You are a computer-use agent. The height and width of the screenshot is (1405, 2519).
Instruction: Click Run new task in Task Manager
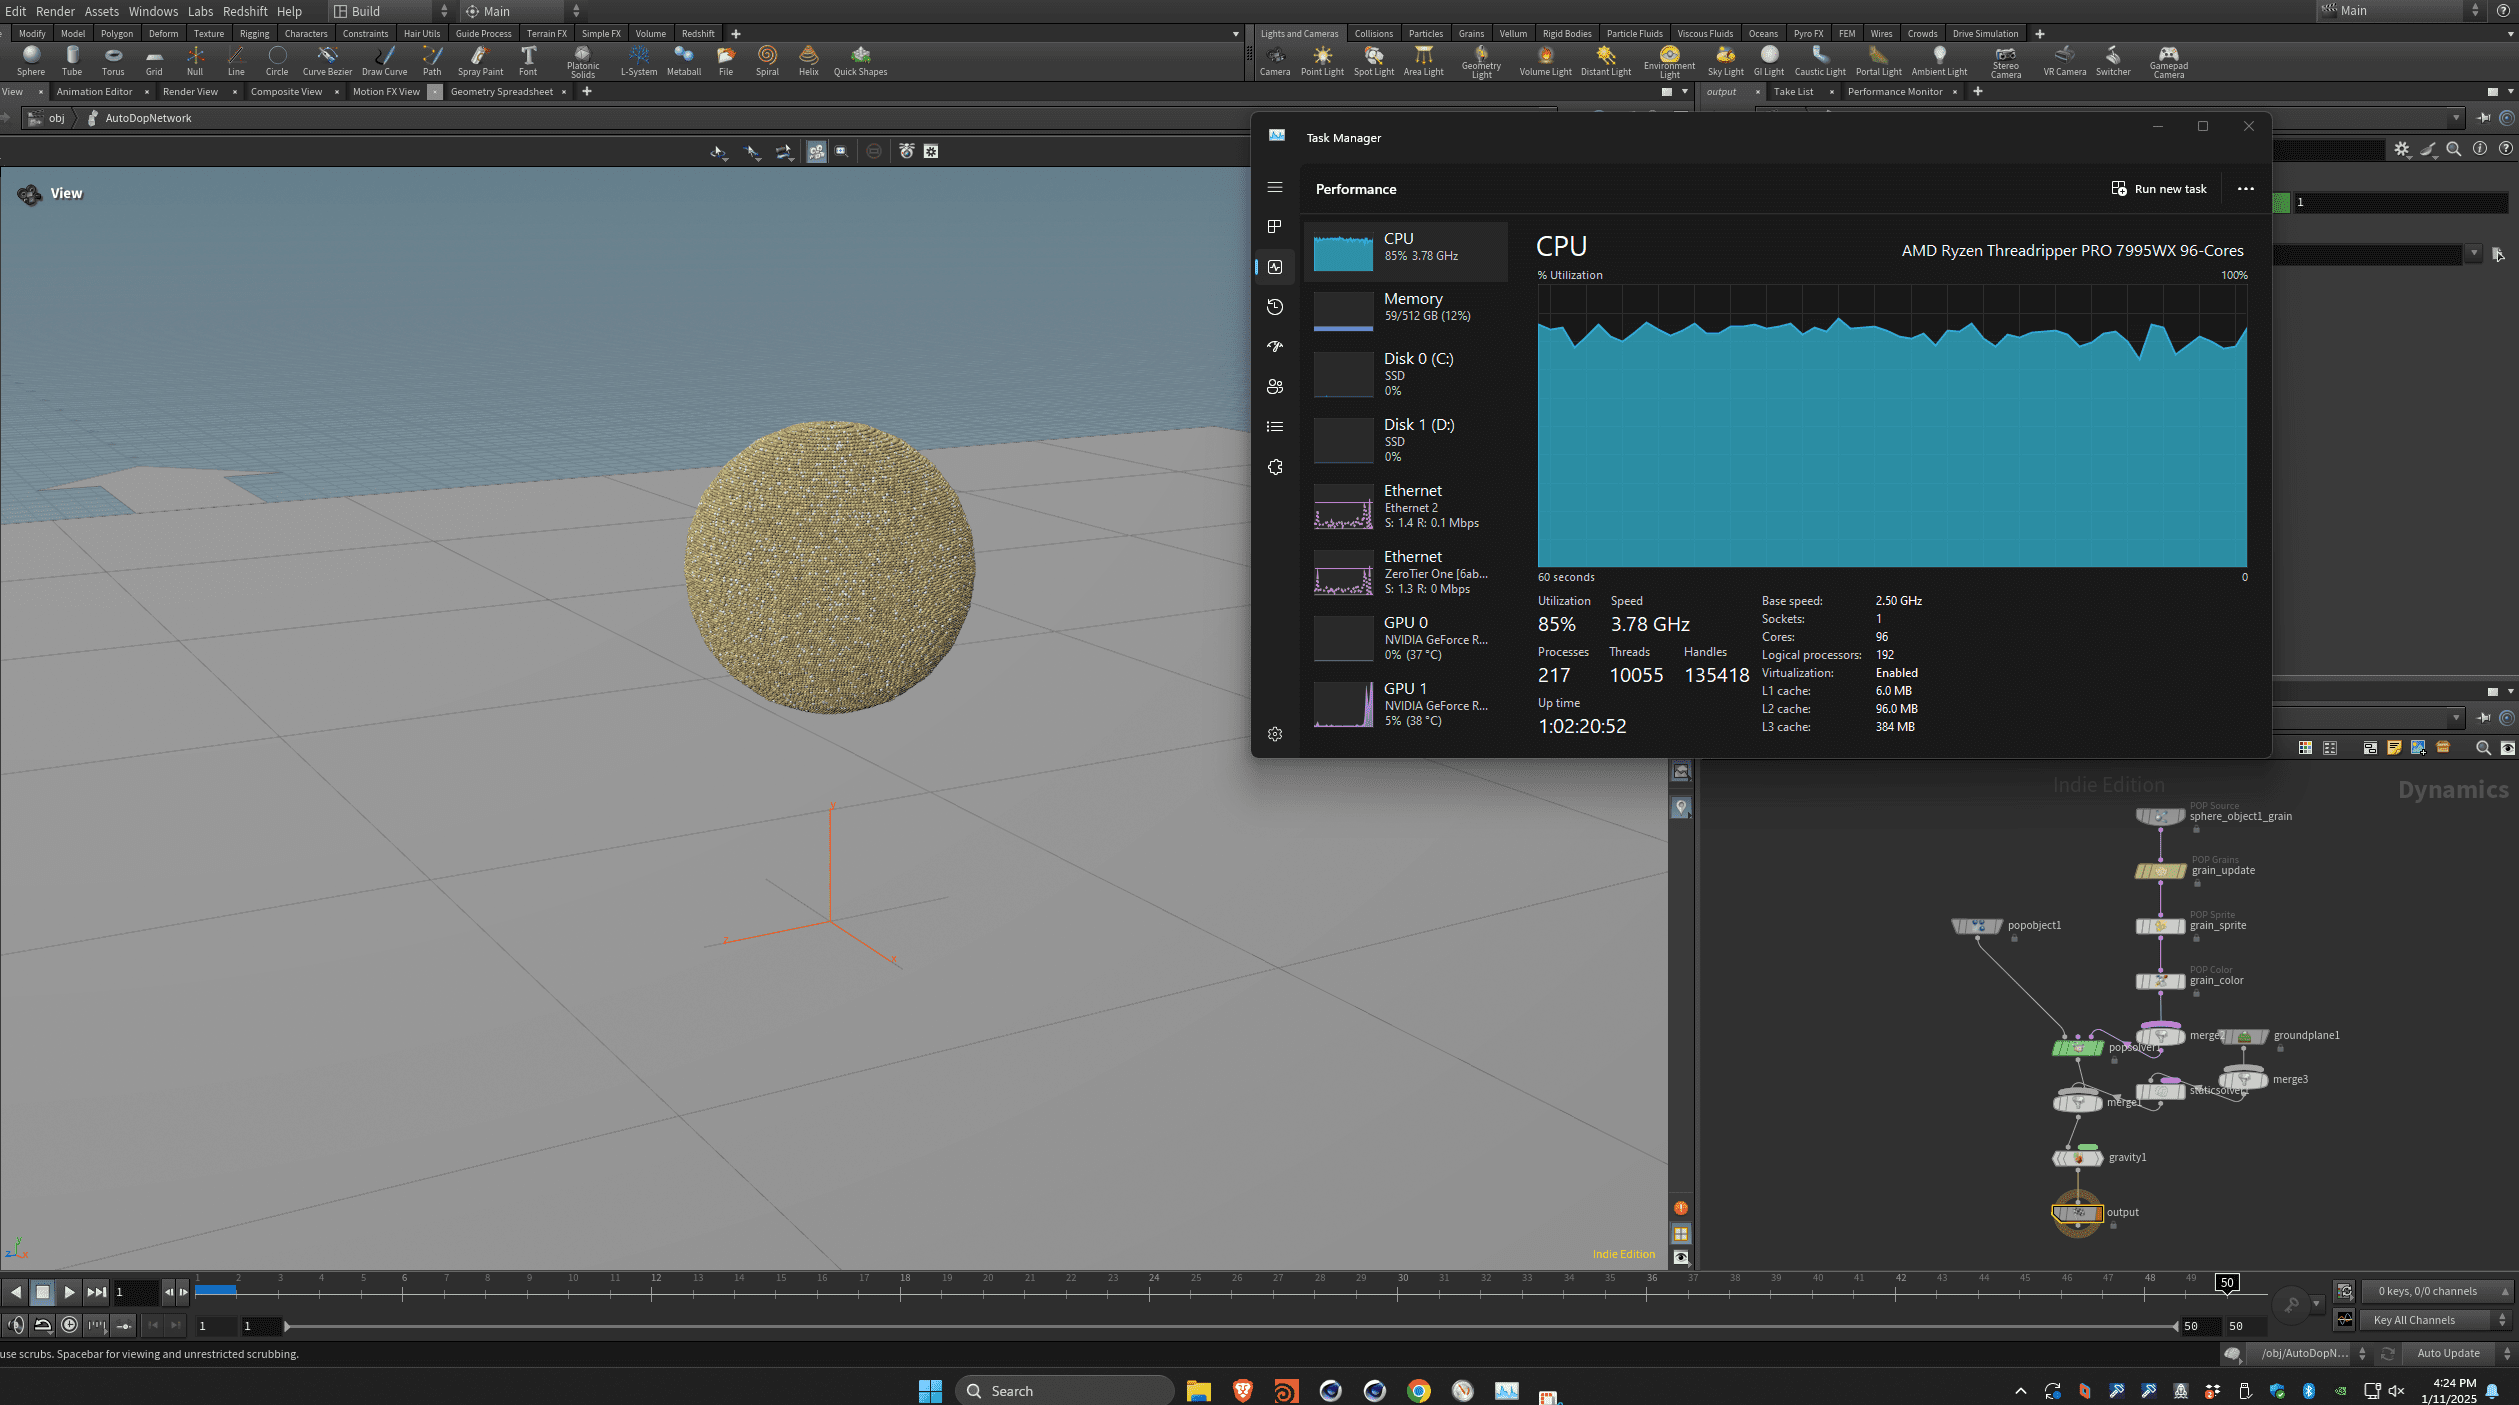pos(2159,188)
